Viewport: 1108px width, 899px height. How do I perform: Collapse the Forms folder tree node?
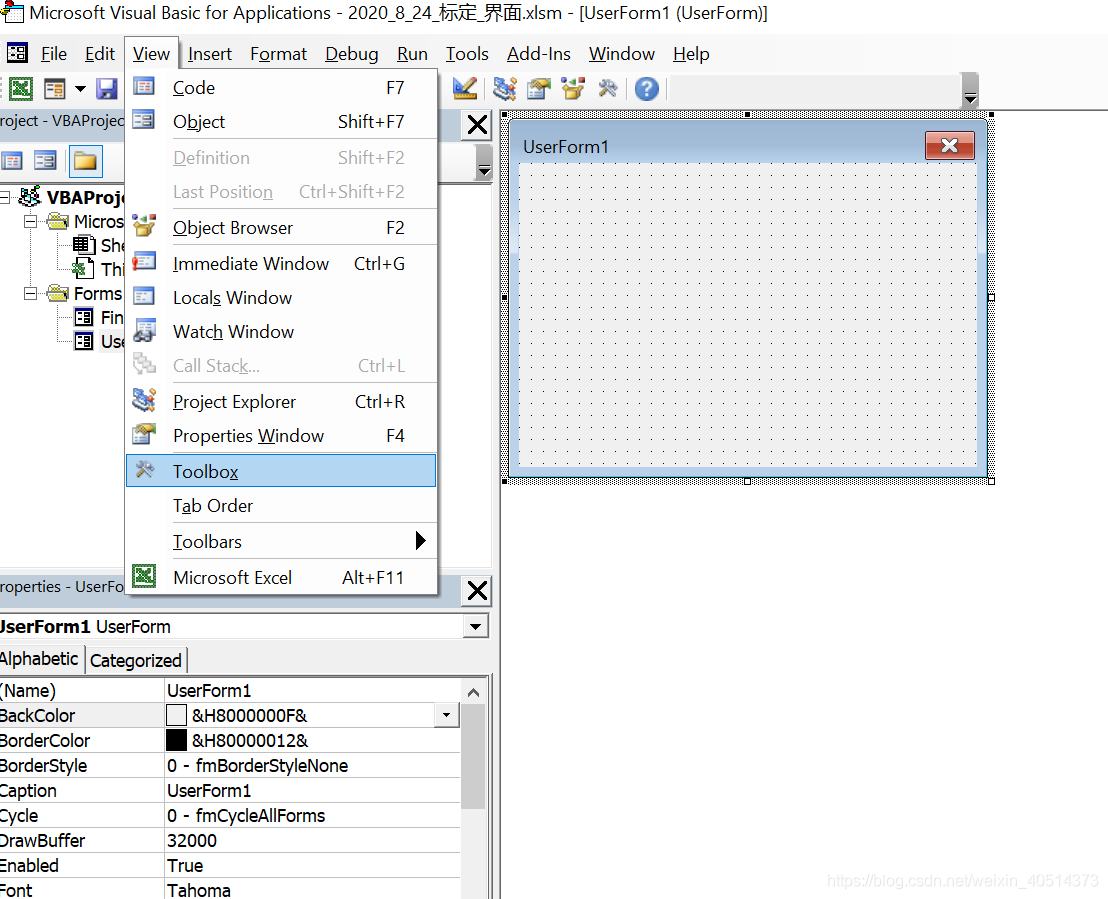30,293
